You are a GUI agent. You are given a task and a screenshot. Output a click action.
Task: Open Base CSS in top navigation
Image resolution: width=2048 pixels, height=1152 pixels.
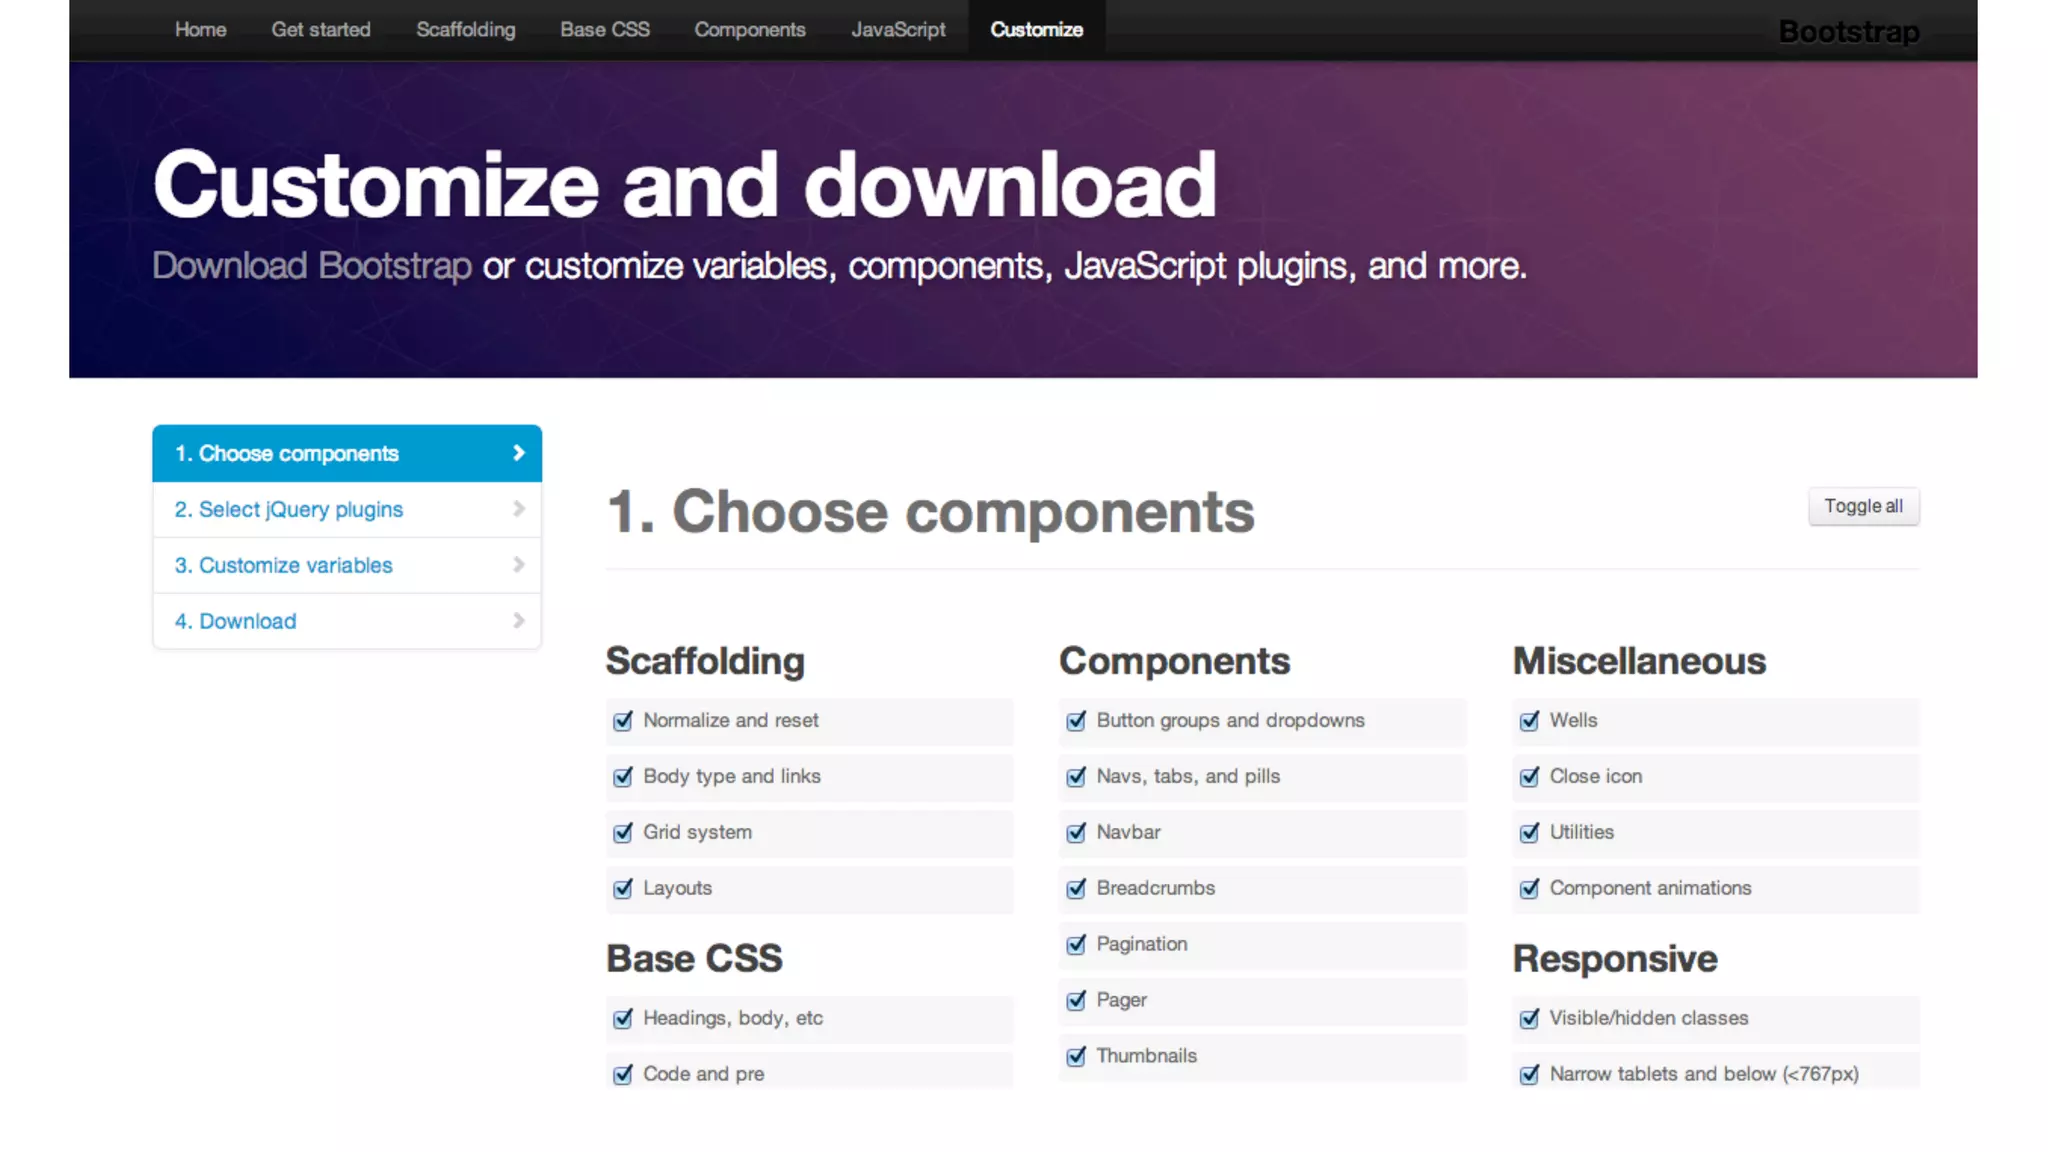coord(604,30)
